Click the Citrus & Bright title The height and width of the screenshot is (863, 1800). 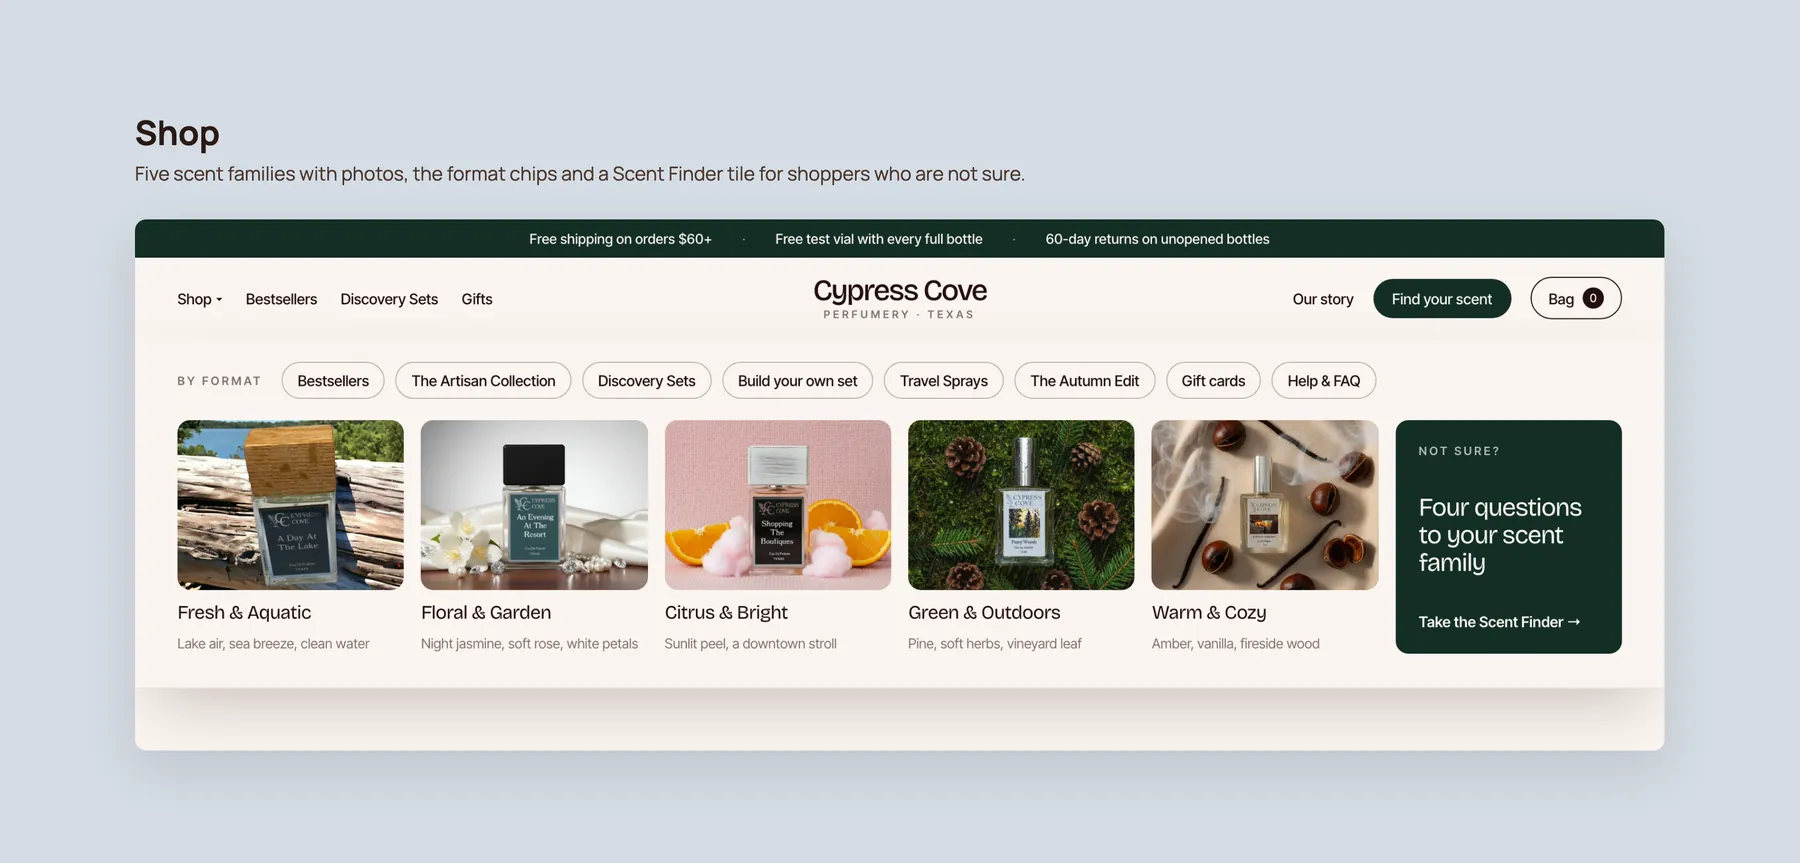point(726,613)
